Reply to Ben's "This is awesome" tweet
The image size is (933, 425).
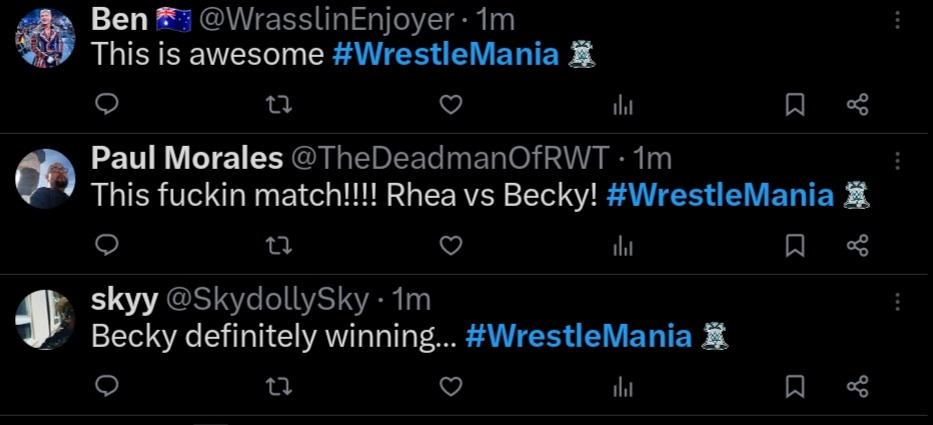(108, 105)
